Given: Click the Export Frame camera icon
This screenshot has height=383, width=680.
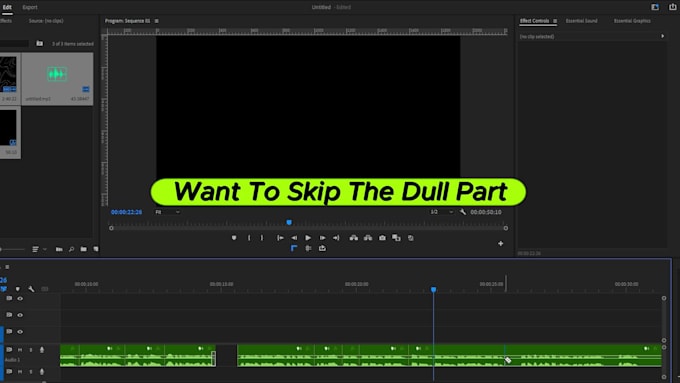Looking at the screenshot, I should (x=382, y=238).
